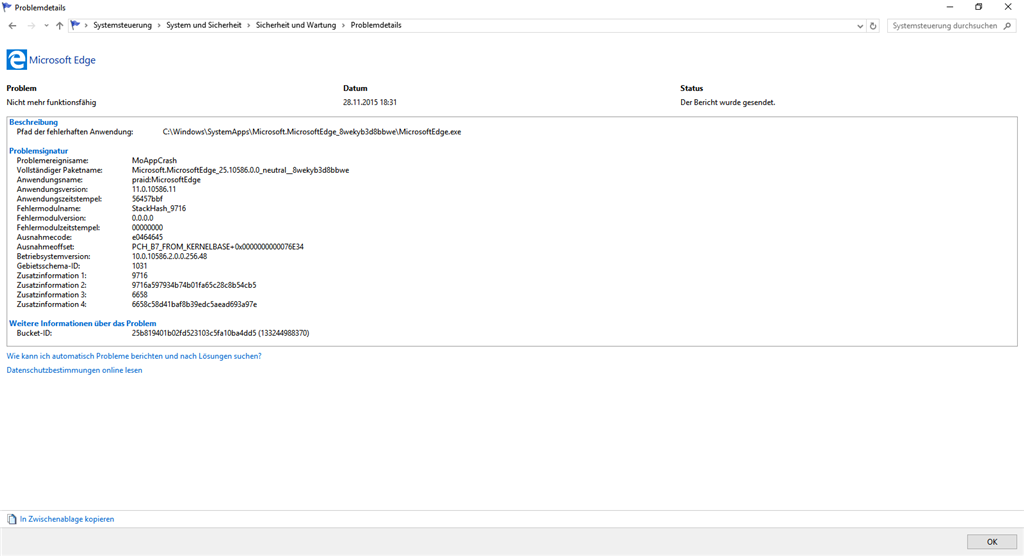Click Zusatzinformation 2 hash value
This screenshot has height=556, width=1024.
[194, 286]
